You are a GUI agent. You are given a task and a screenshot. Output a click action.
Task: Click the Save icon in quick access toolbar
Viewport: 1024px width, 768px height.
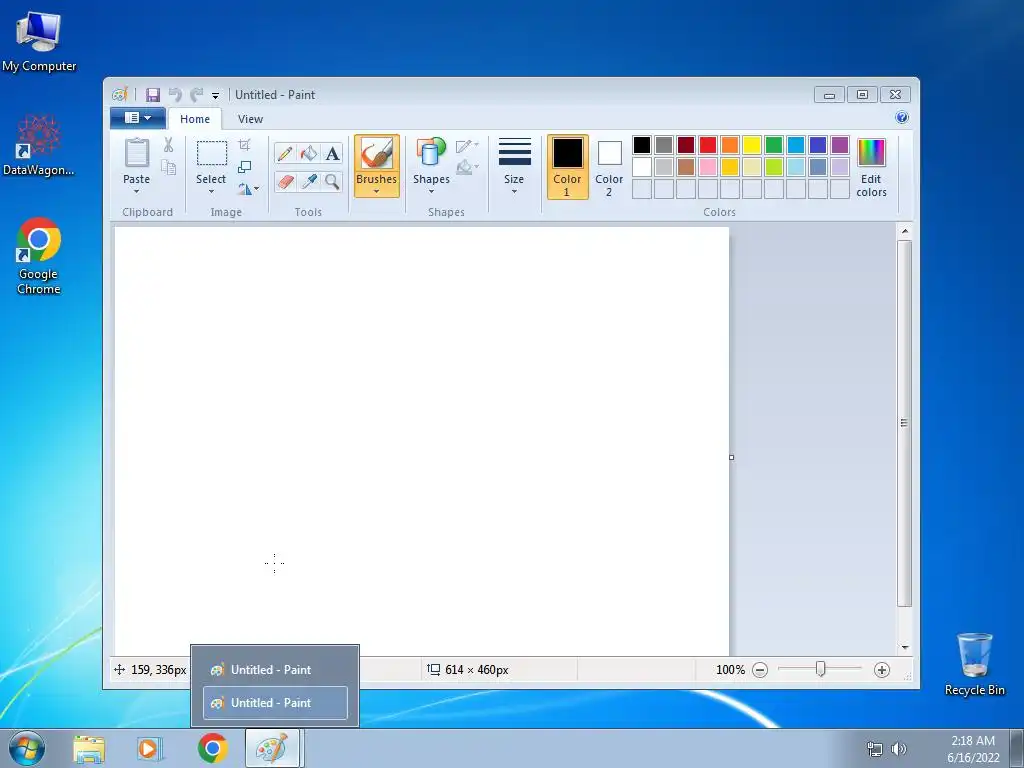point(153,95)
